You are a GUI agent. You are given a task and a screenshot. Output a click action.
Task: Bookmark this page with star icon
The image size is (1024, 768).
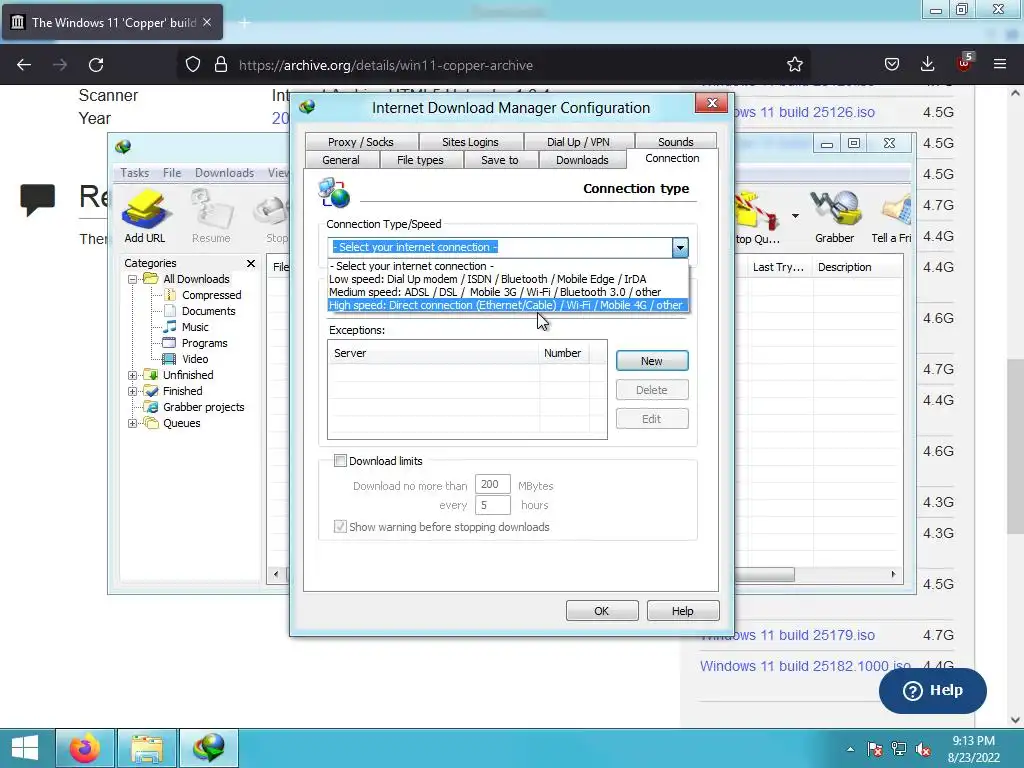click(x=795, y=65)
